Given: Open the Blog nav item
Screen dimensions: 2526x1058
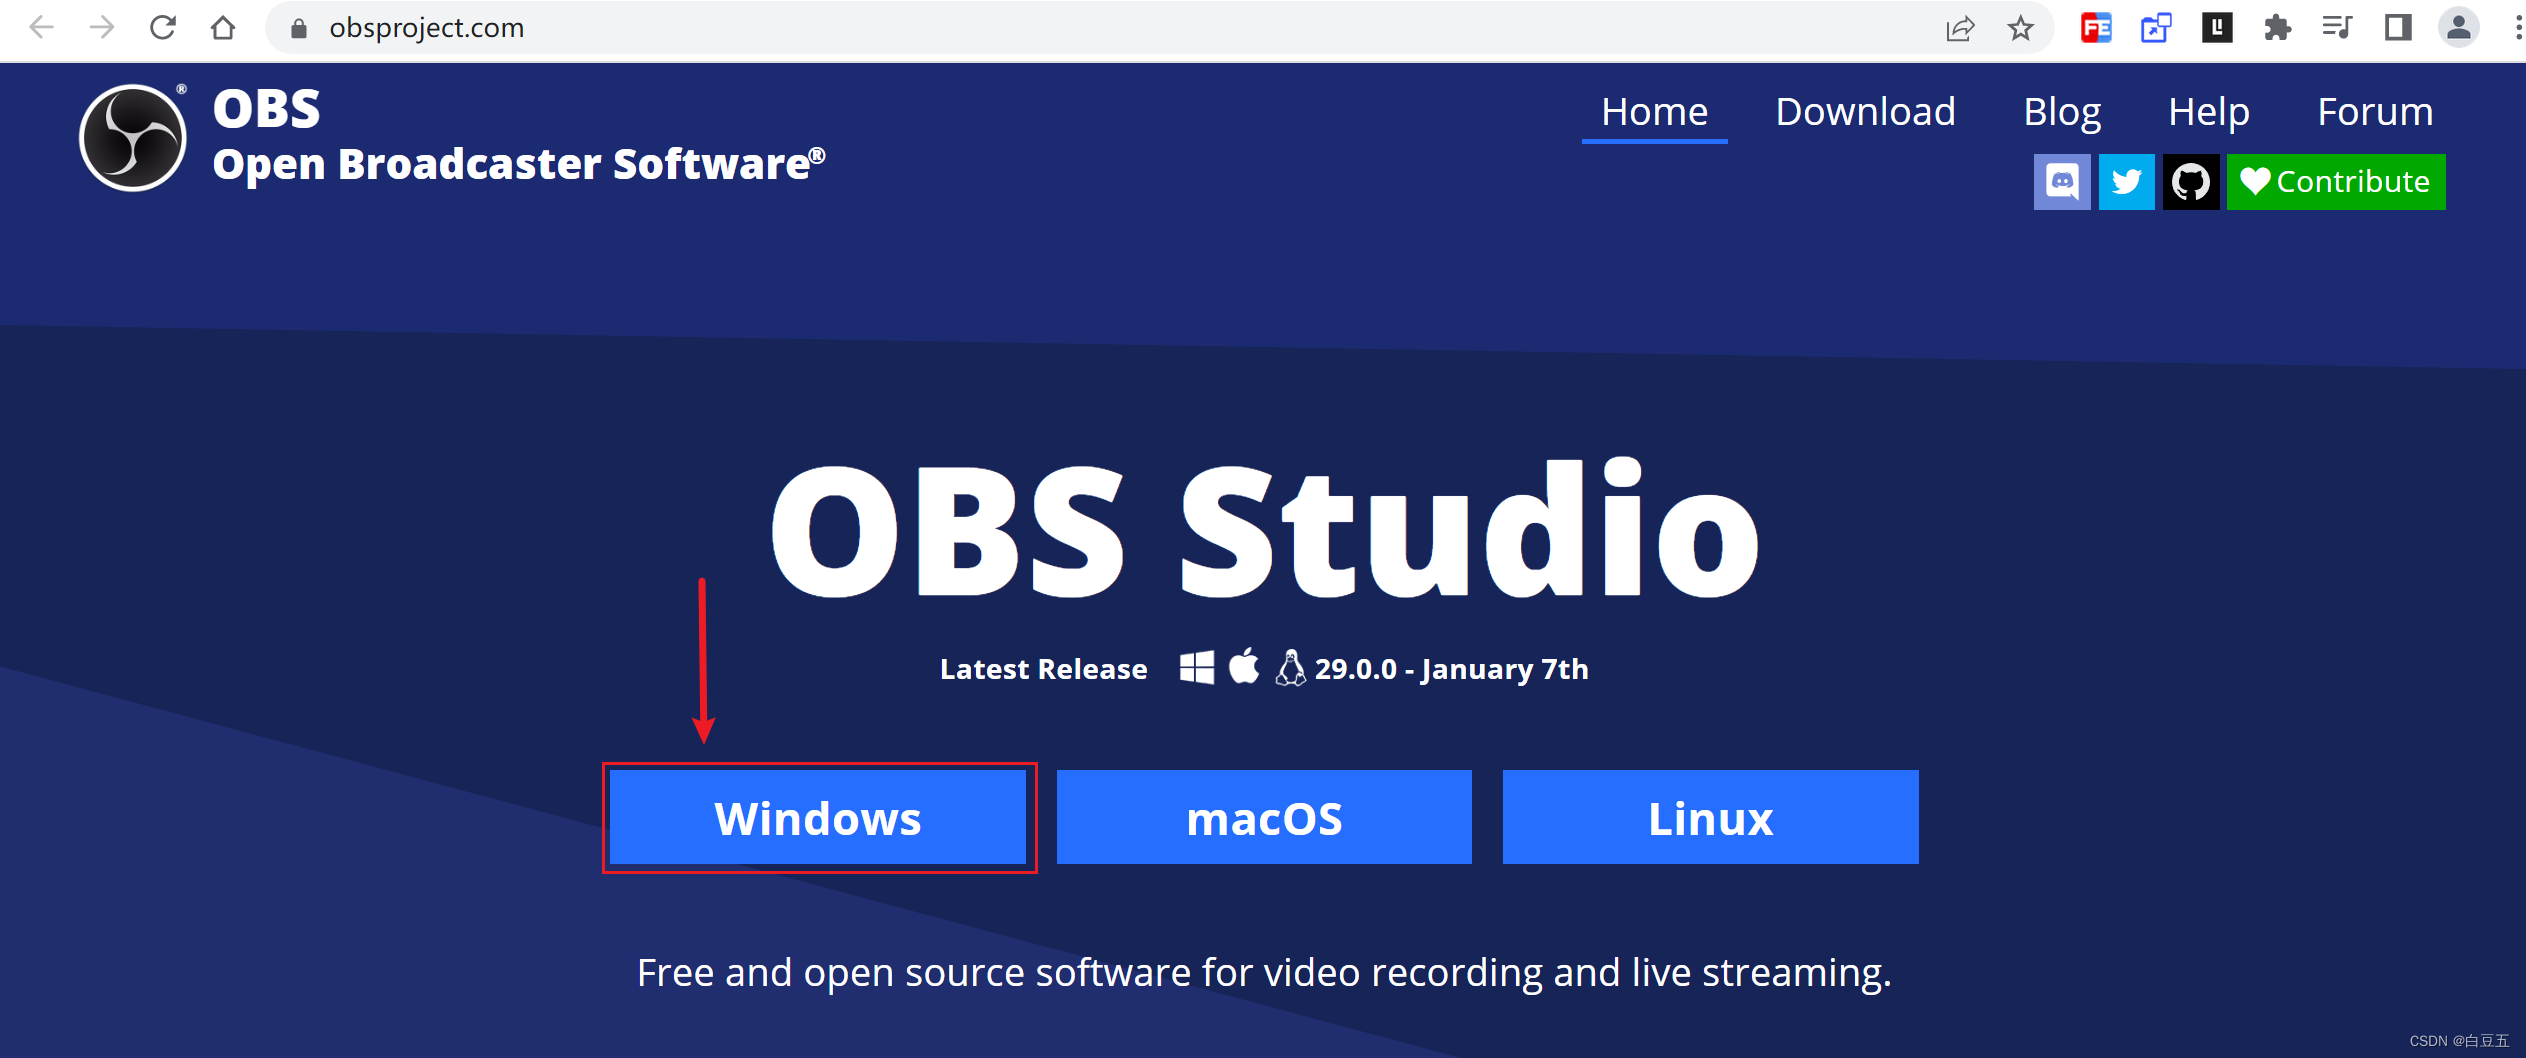Looking at the screenshot, I should (x=2062, y=112).
